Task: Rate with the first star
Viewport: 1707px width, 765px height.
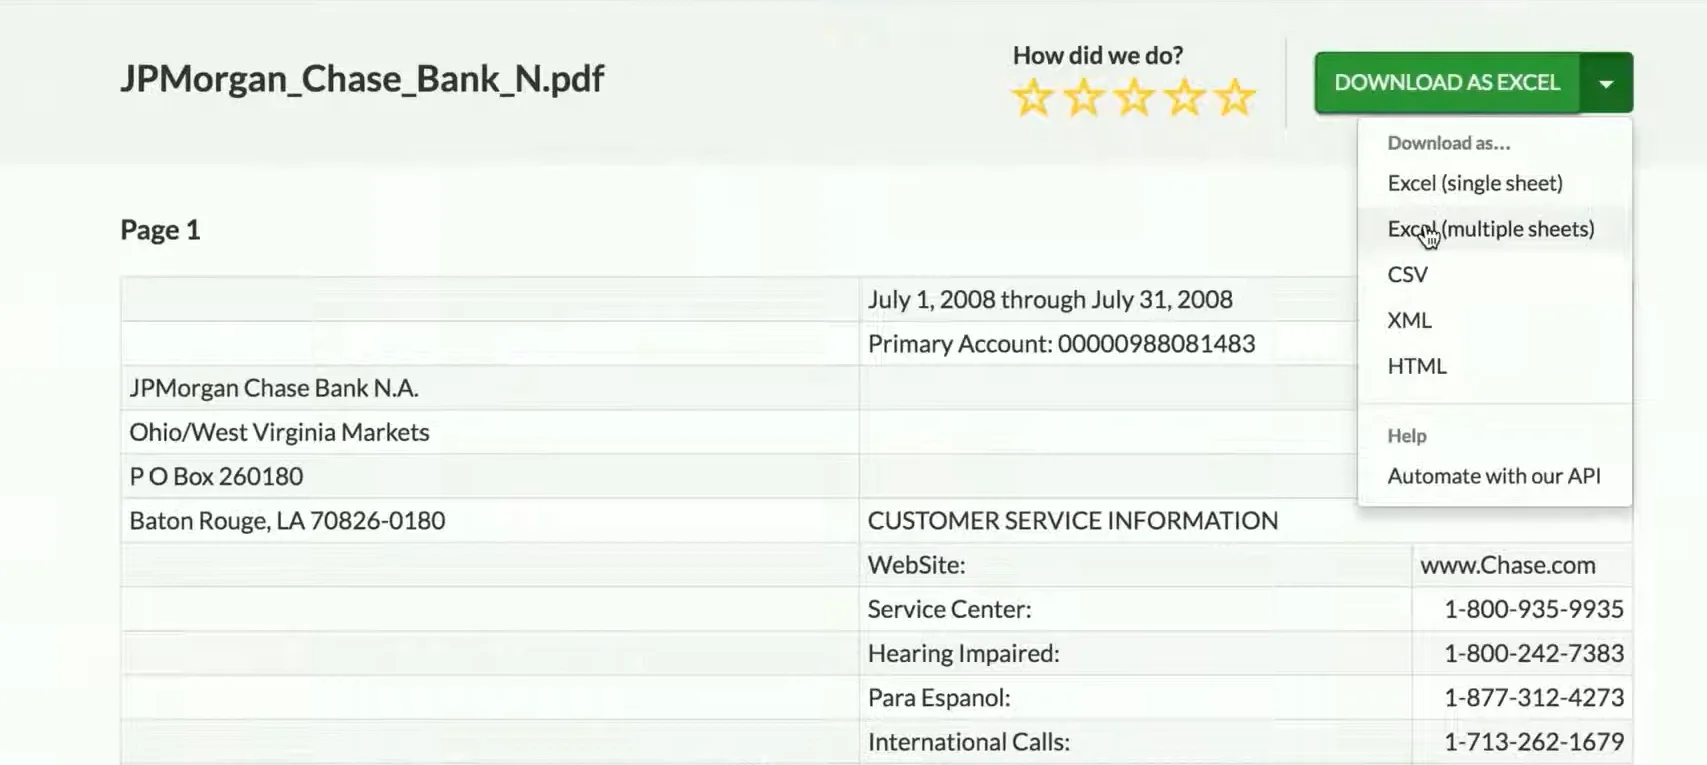Action: (1032, 98)
